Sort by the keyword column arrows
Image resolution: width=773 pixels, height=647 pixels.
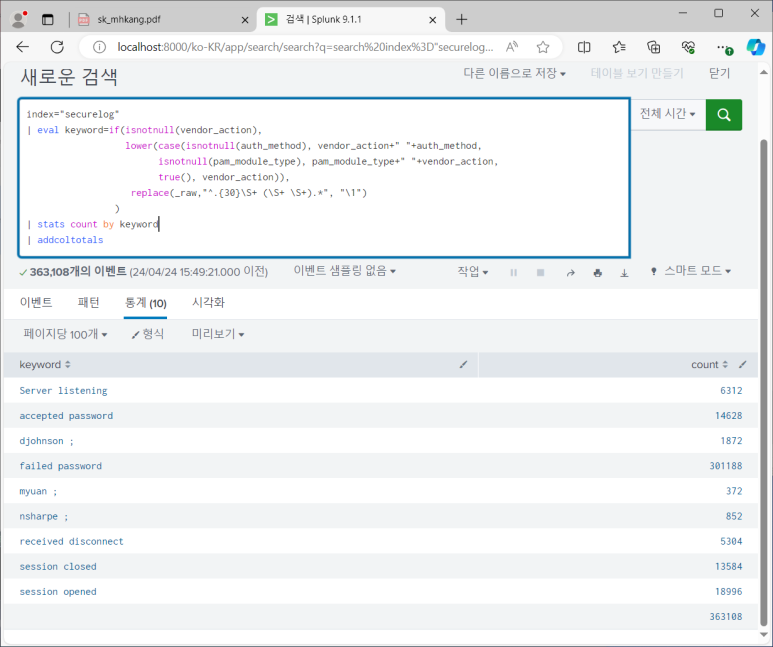pyautogui.click(x=68, y=364)
